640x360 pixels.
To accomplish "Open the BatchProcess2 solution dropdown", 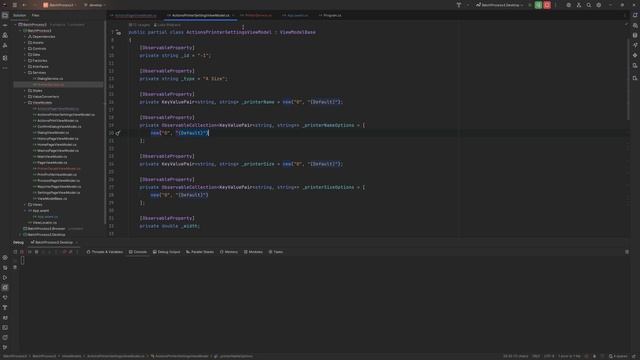I will [x=60, y=5].
